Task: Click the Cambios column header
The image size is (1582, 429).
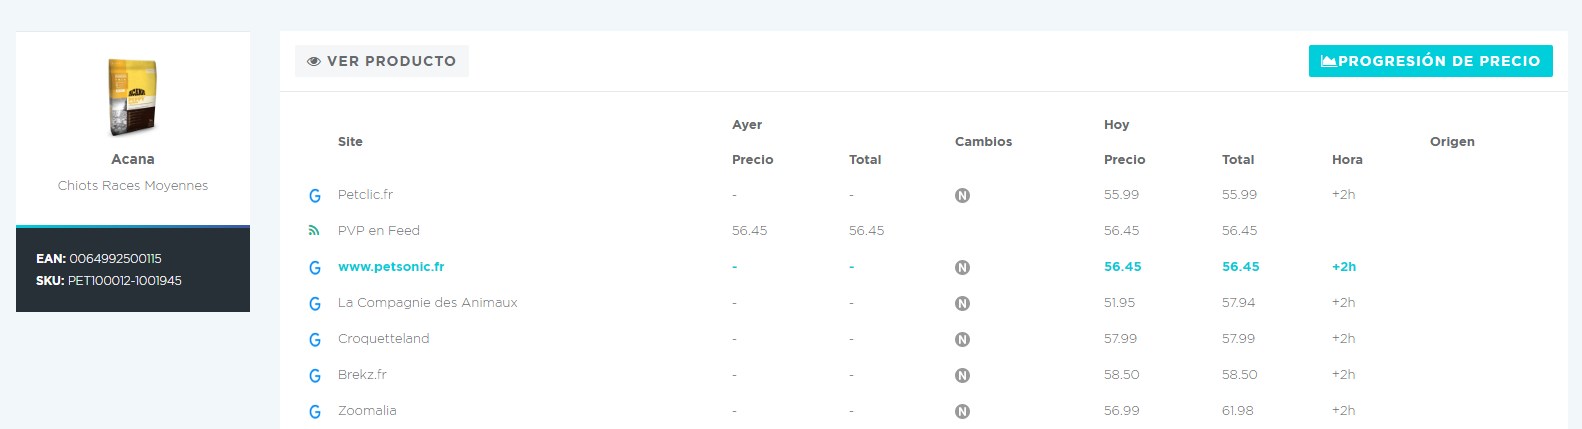Action: click(984, 142)
